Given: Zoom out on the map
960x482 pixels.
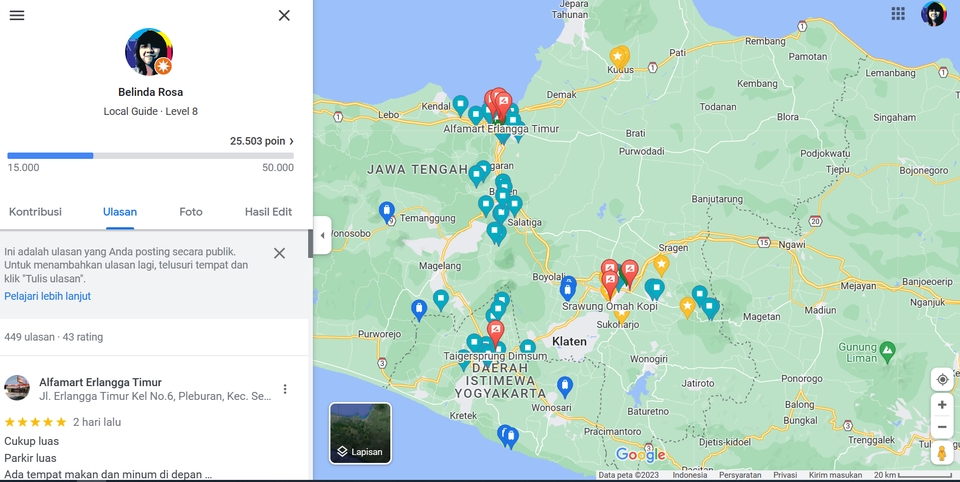Looking at the screenshot, I should tap(942, 427).
